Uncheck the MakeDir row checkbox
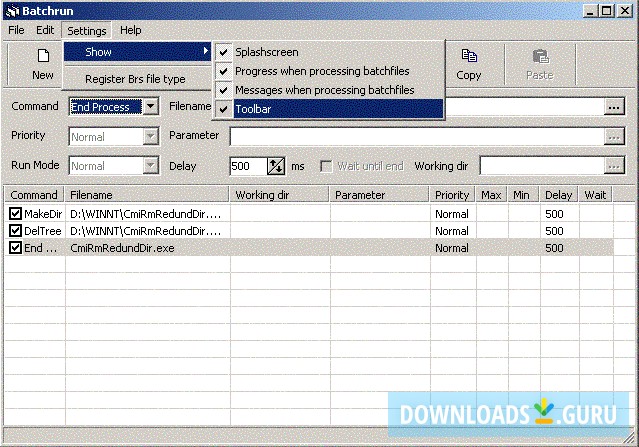 [15, 214]
